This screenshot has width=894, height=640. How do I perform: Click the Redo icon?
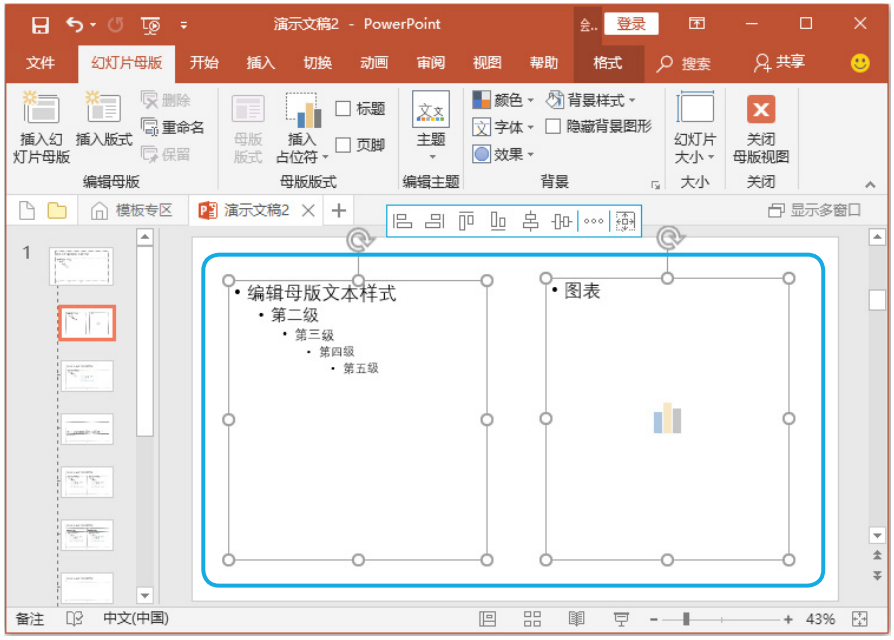click(x=116, y=24)
